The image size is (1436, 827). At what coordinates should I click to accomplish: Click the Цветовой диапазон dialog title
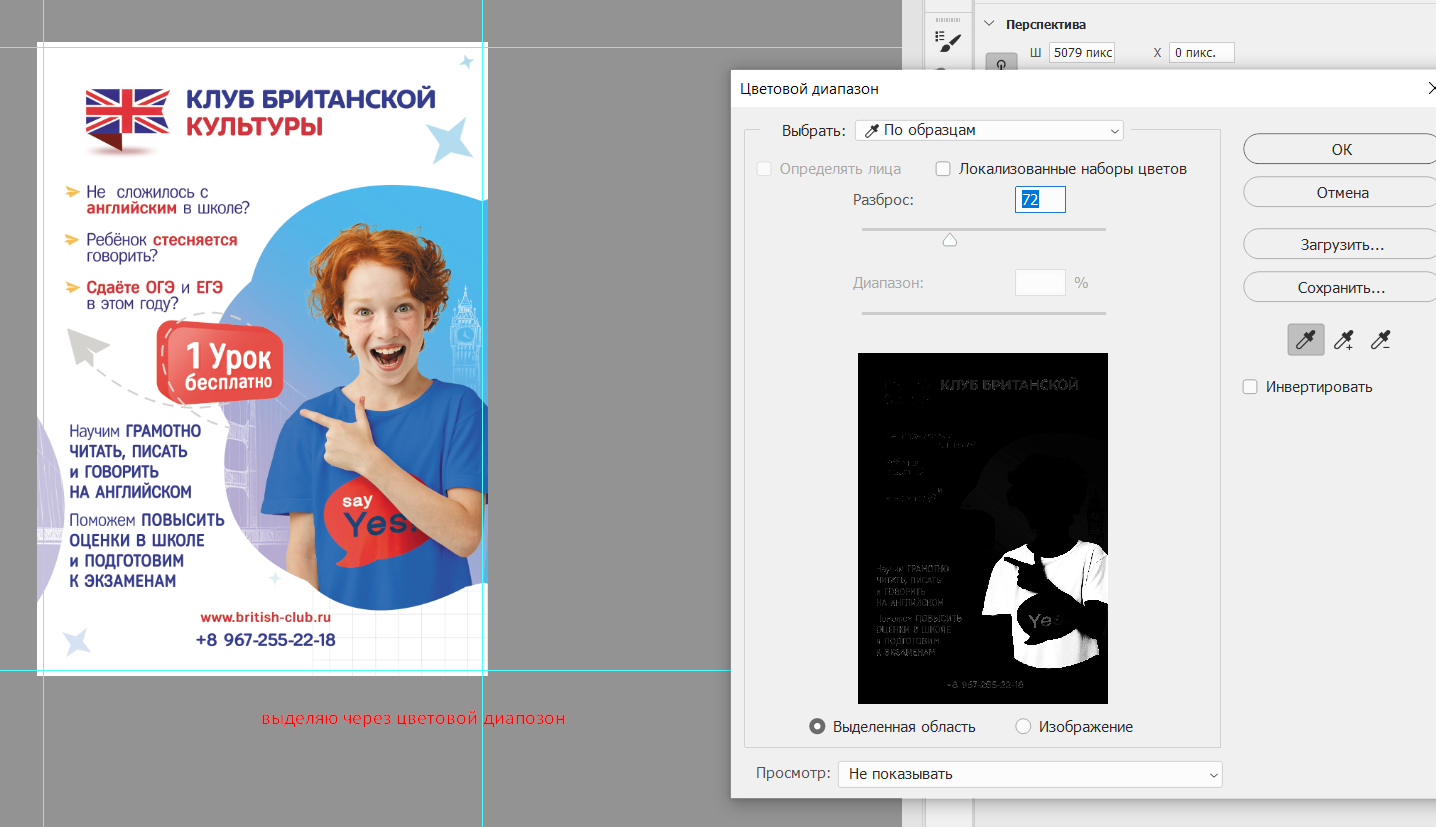click(809, 89)
